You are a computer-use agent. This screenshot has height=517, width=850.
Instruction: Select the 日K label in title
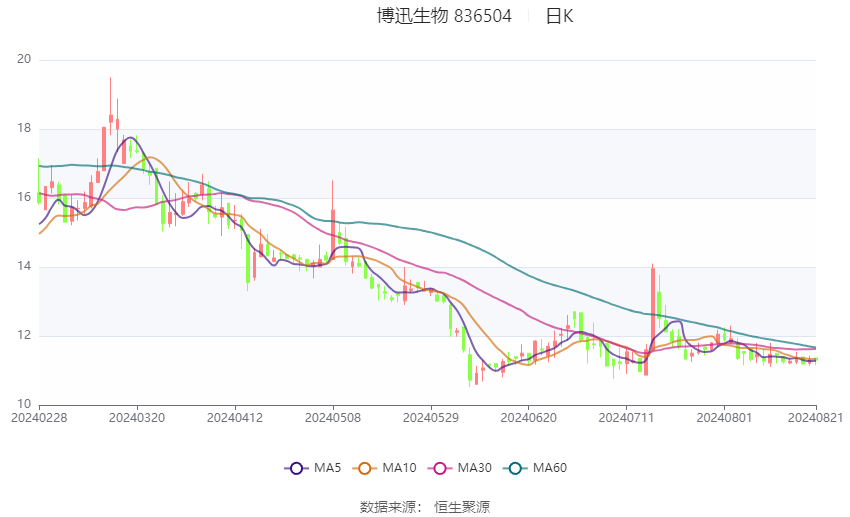click(x=559, y=16)
